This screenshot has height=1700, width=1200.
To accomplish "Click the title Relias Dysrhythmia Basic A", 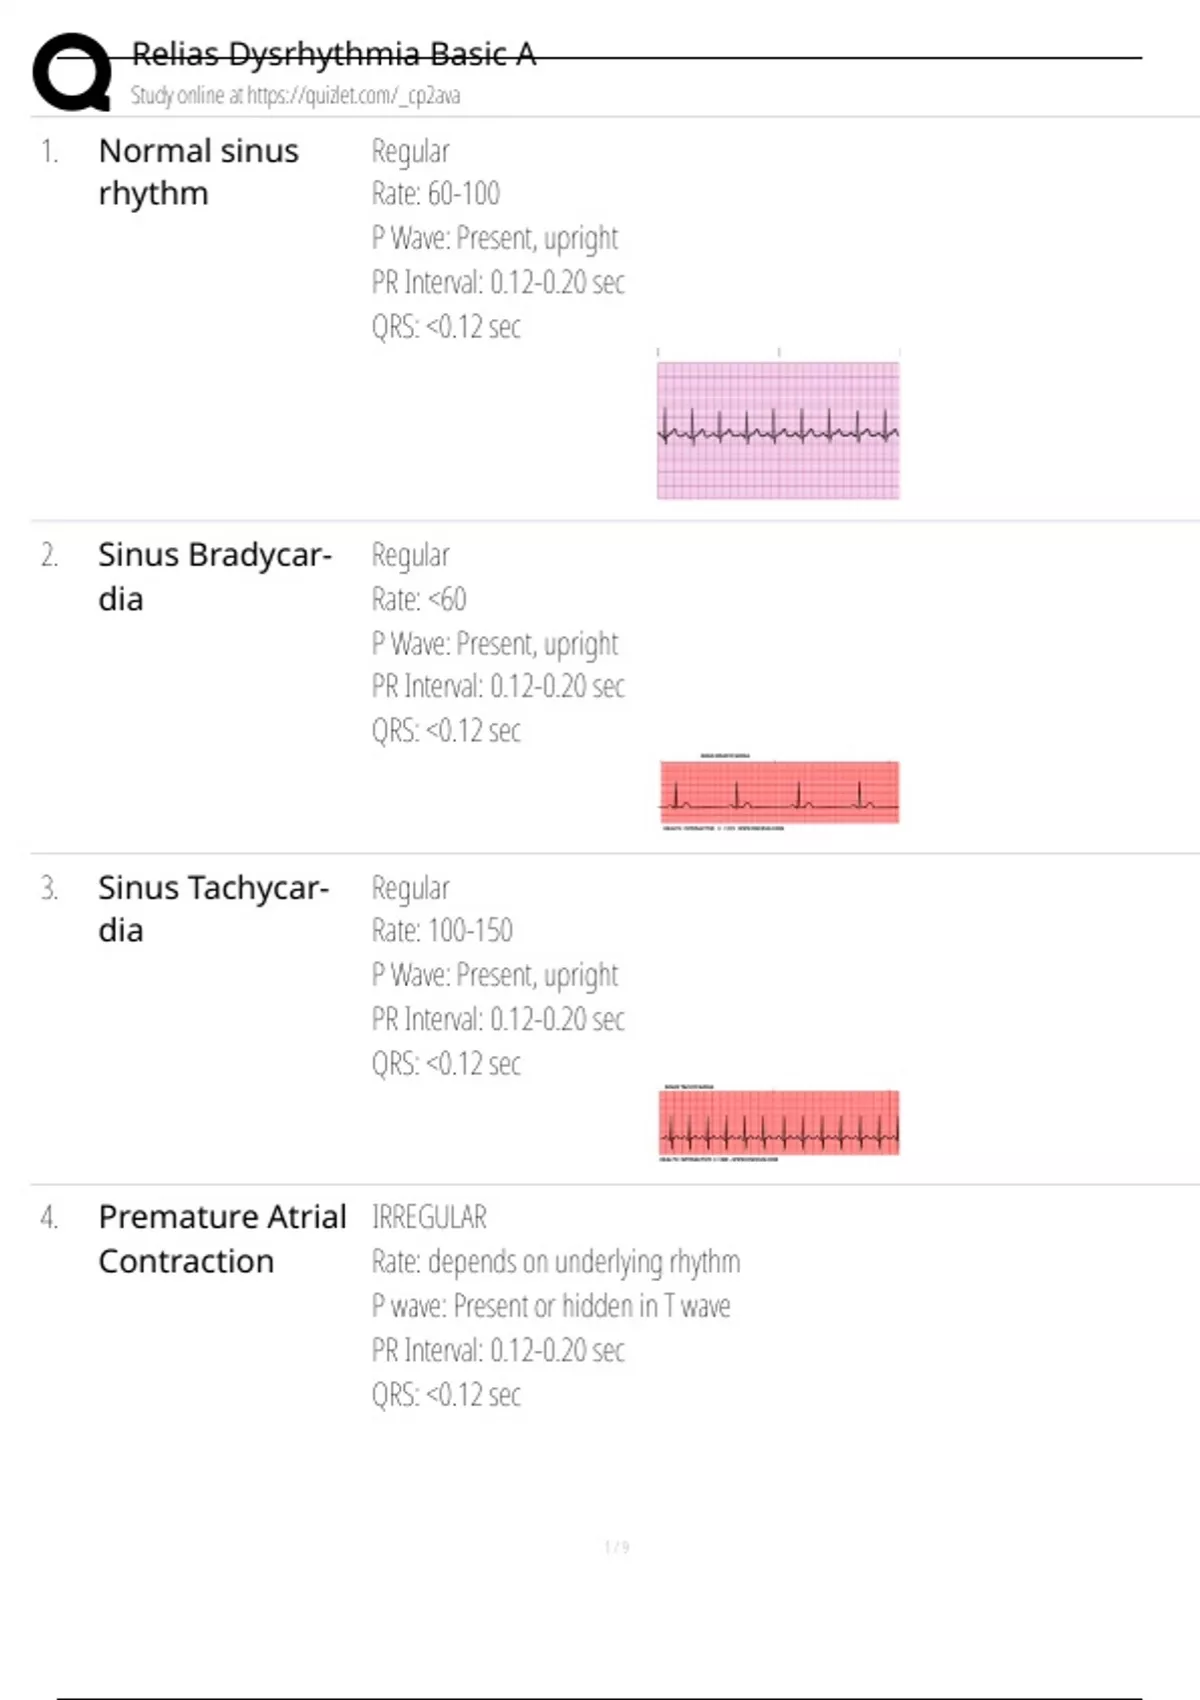I will pos(333,54).
